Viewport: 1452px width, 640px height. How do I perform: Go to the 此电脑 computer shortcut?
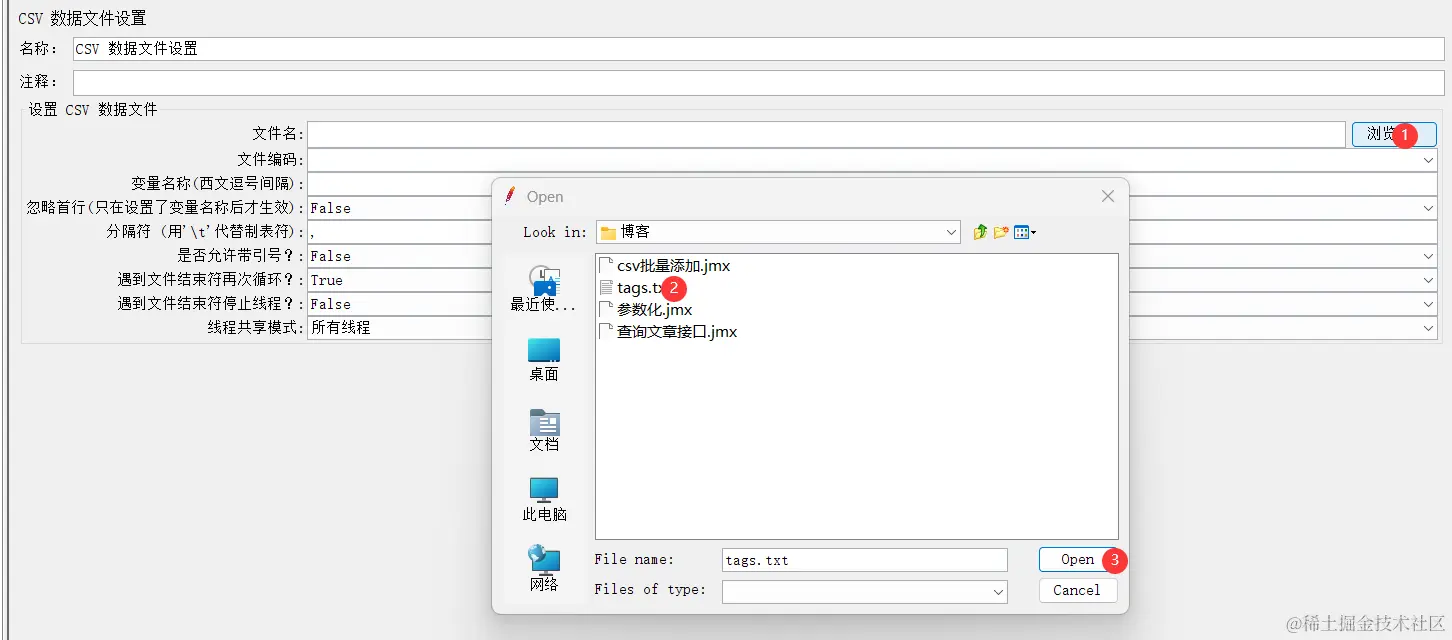(544, 500)
